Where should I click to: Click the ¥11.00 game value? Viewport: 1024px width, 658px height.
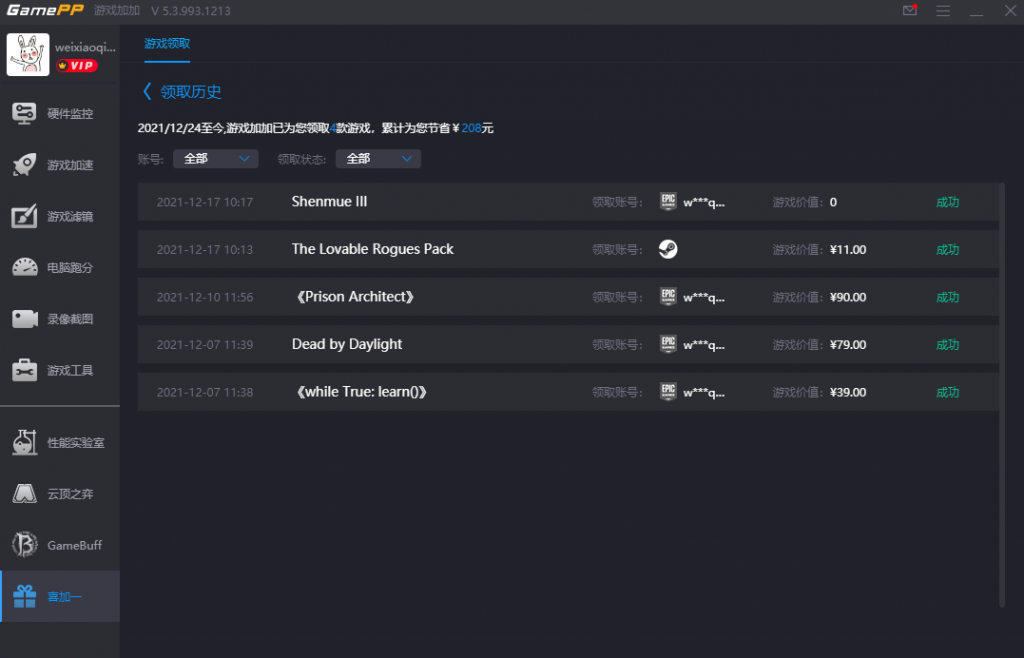tap(848, 250)
